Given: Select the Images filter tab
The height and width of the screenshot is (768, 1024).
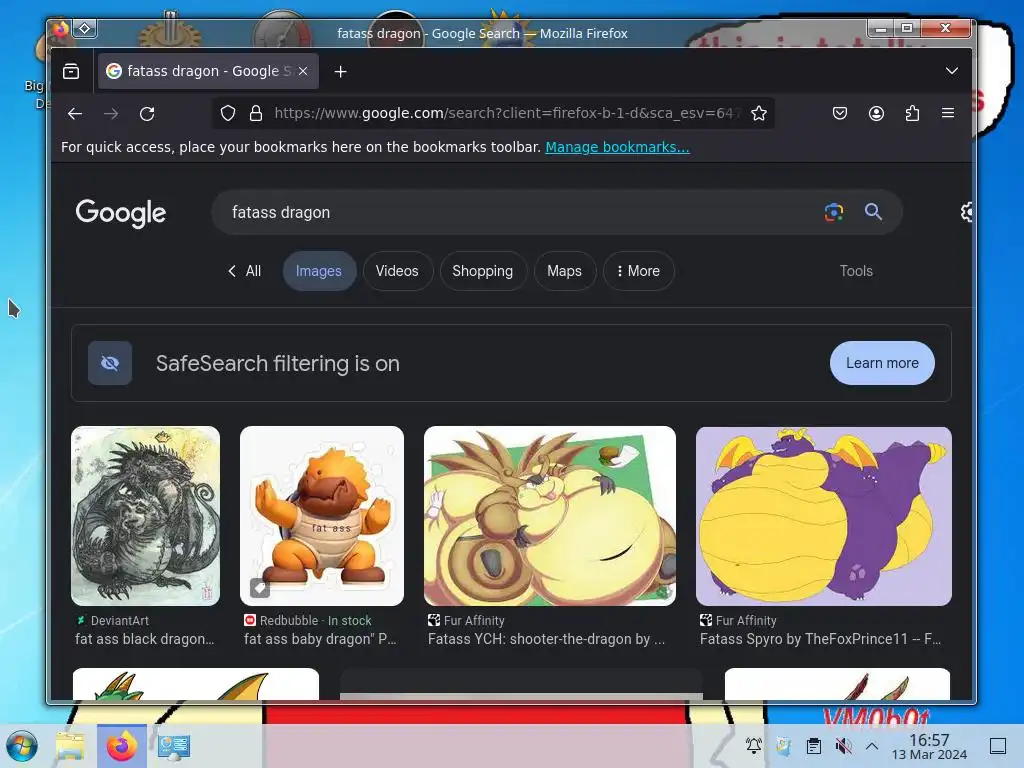Looking at the screenshot, I should [319, 271].
